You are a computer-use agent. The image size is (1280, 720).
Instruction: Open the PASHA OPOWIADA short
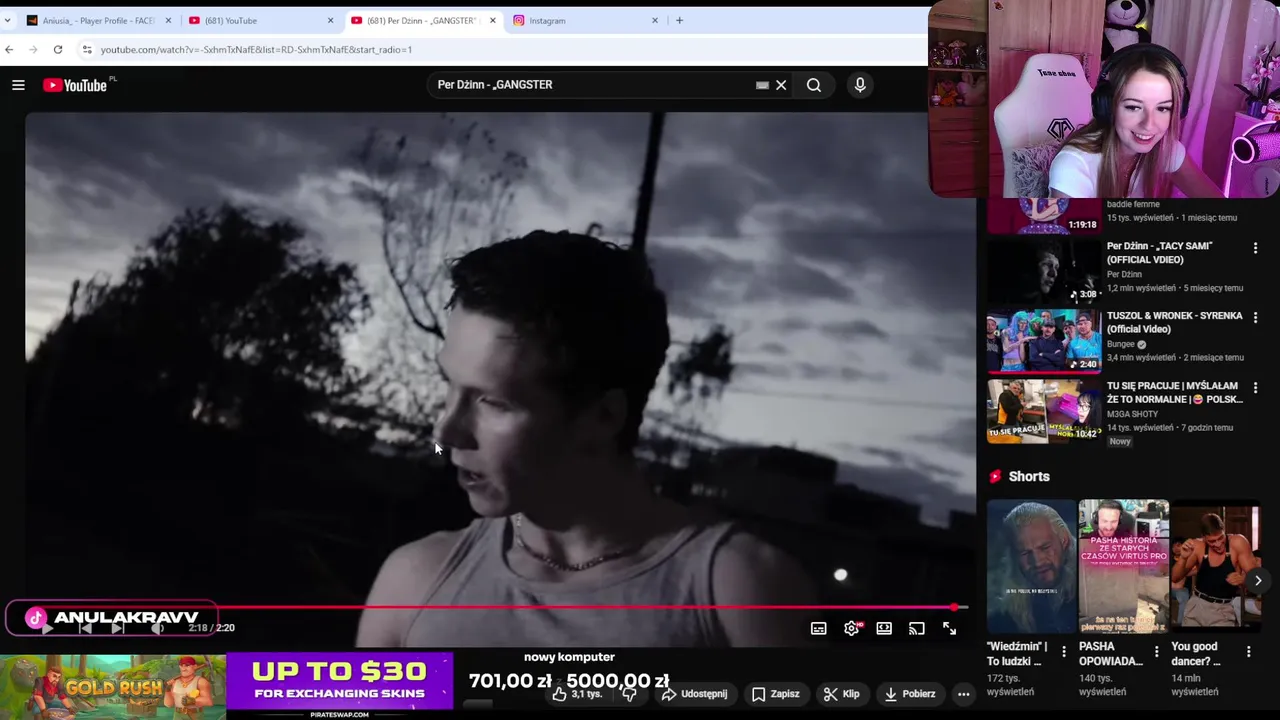pyautogui.click(x=1123, y=566)
